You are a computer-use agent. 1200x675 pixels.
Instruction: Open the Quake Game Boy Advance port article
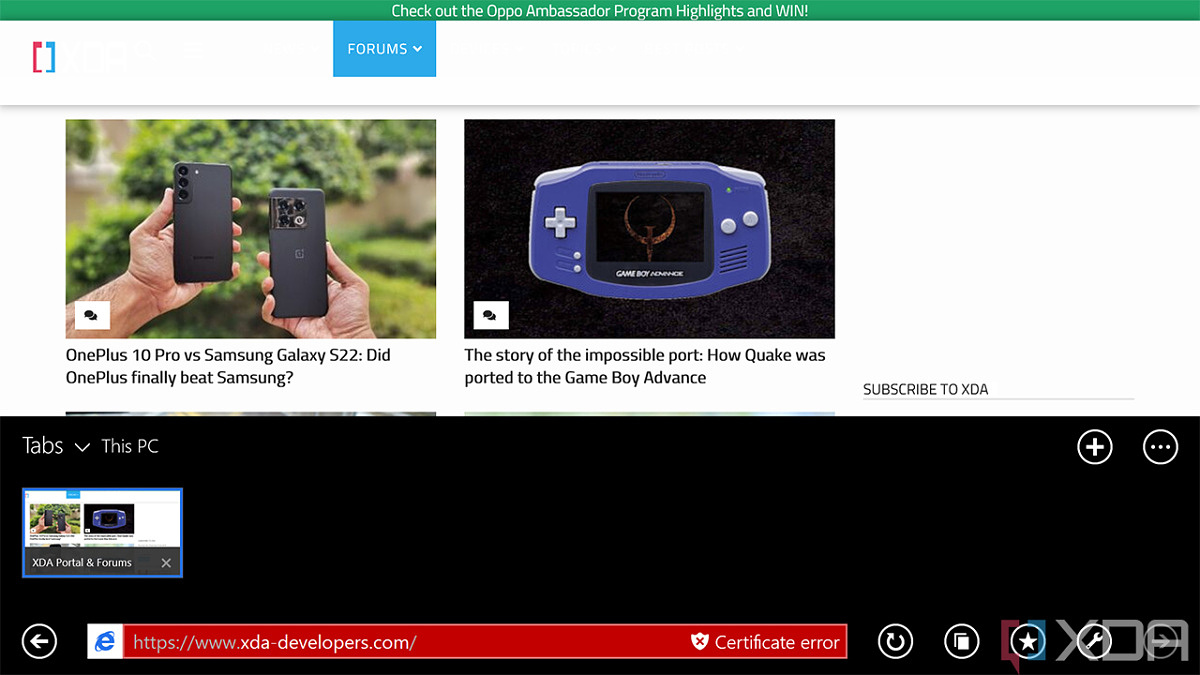coord(645,366)
